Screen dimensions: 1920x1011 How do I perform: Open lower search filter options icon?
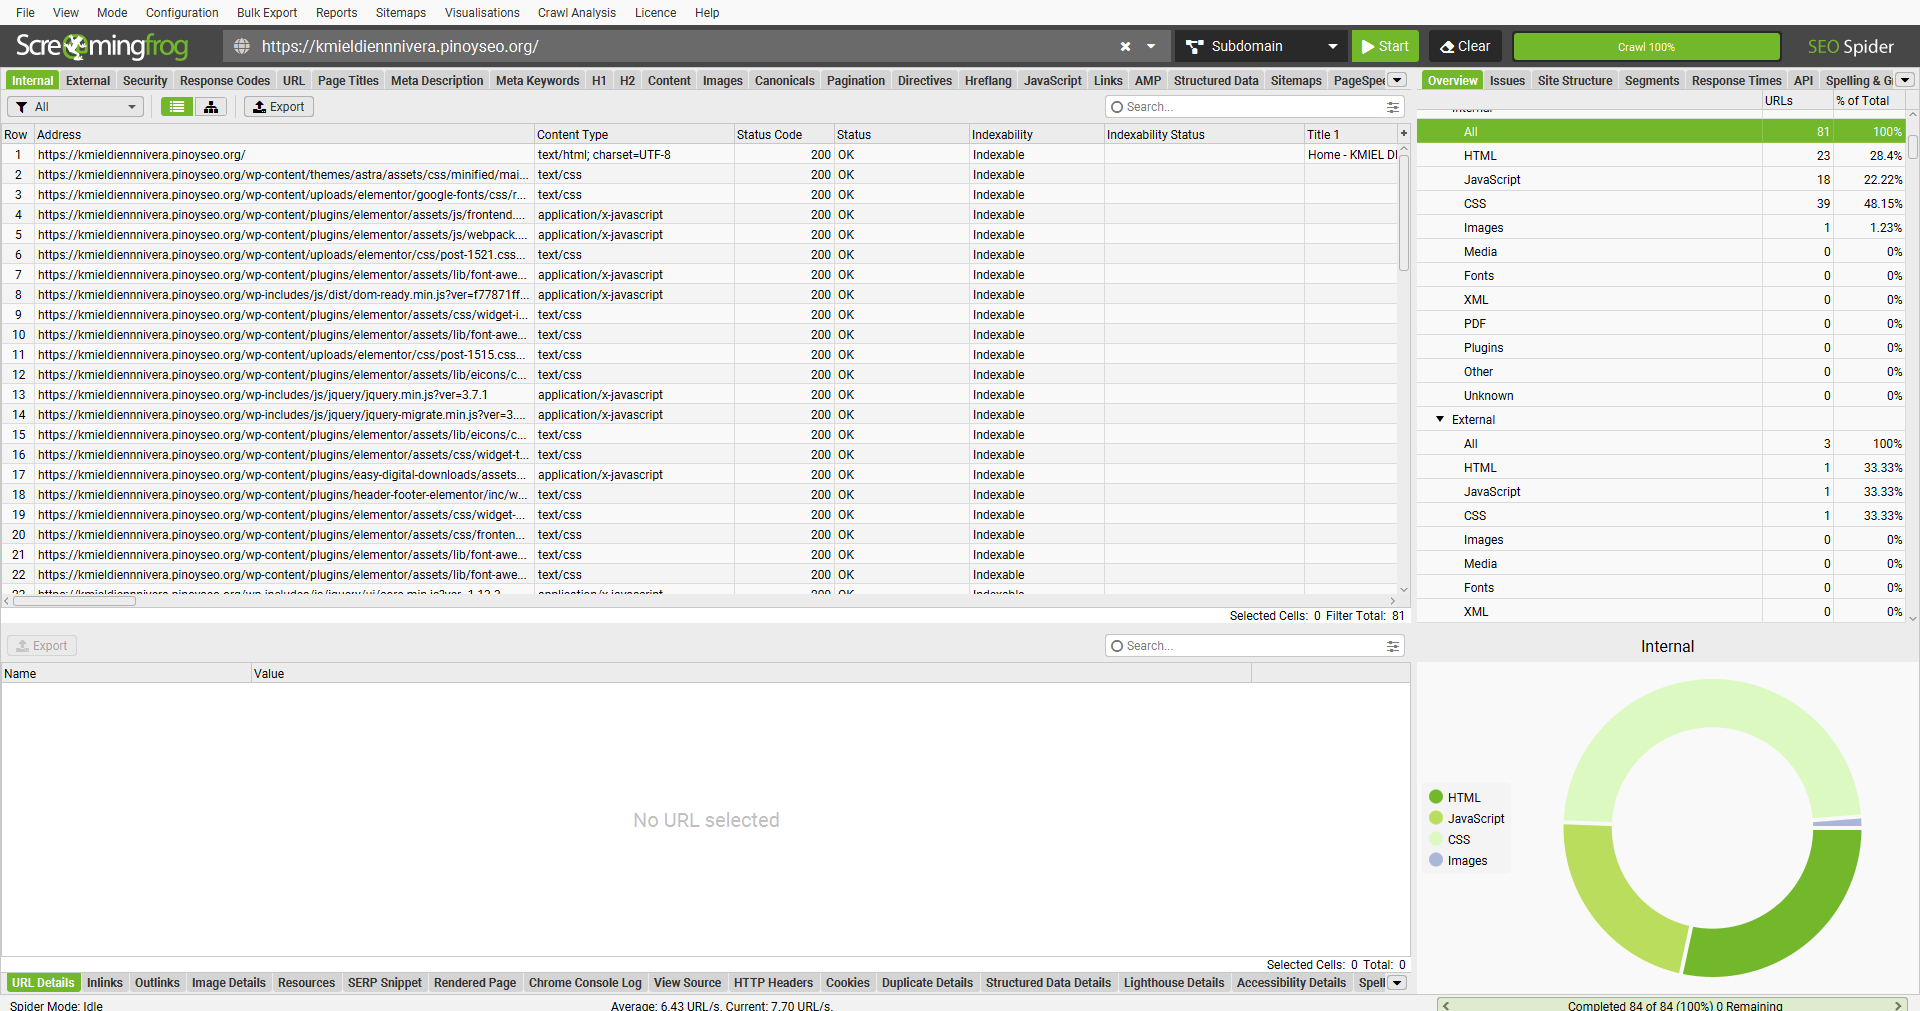pyautogui.click(x=1392, y=646)
